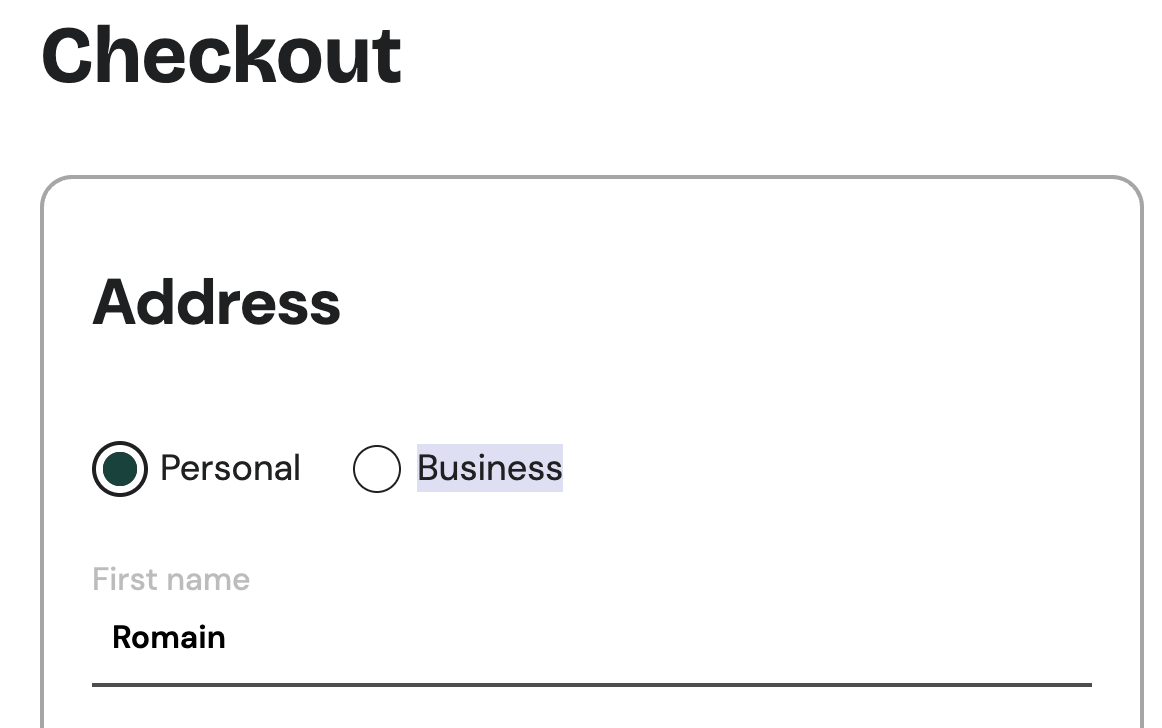This screenshot has height=728, width=1162.
Task: Click the empty circle beside Business
Action: point(376,469)
